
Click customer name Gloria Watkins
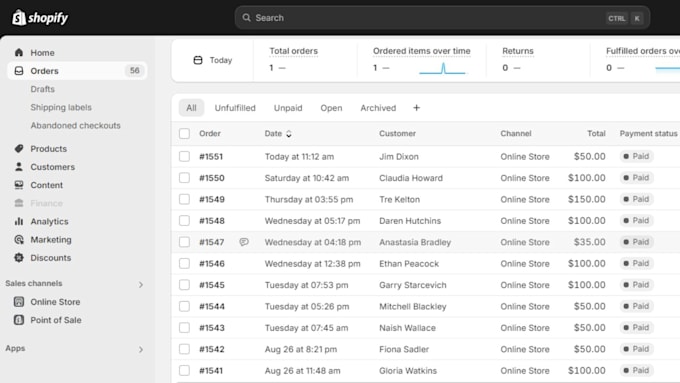pyautogui.click(x=408, y=371)
